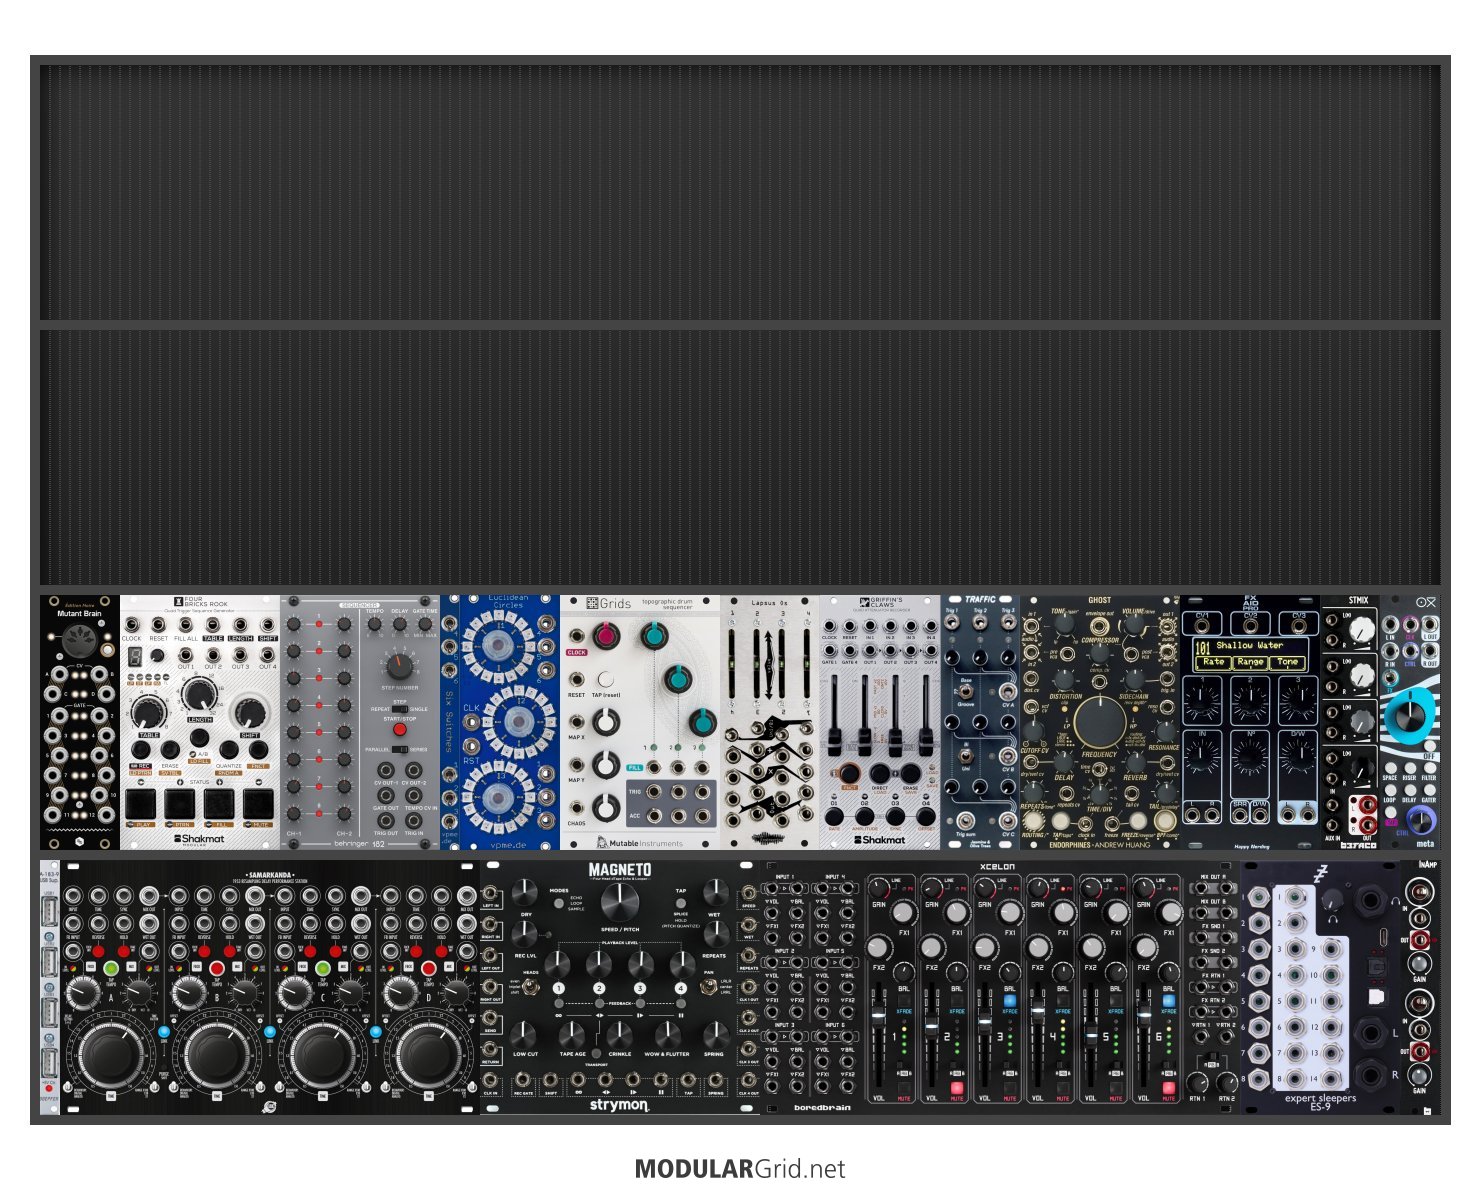Screen dimensions: 1481x1190
Task: Turn the LOW CUT knob on Magneto
Action: (525, 1033)
